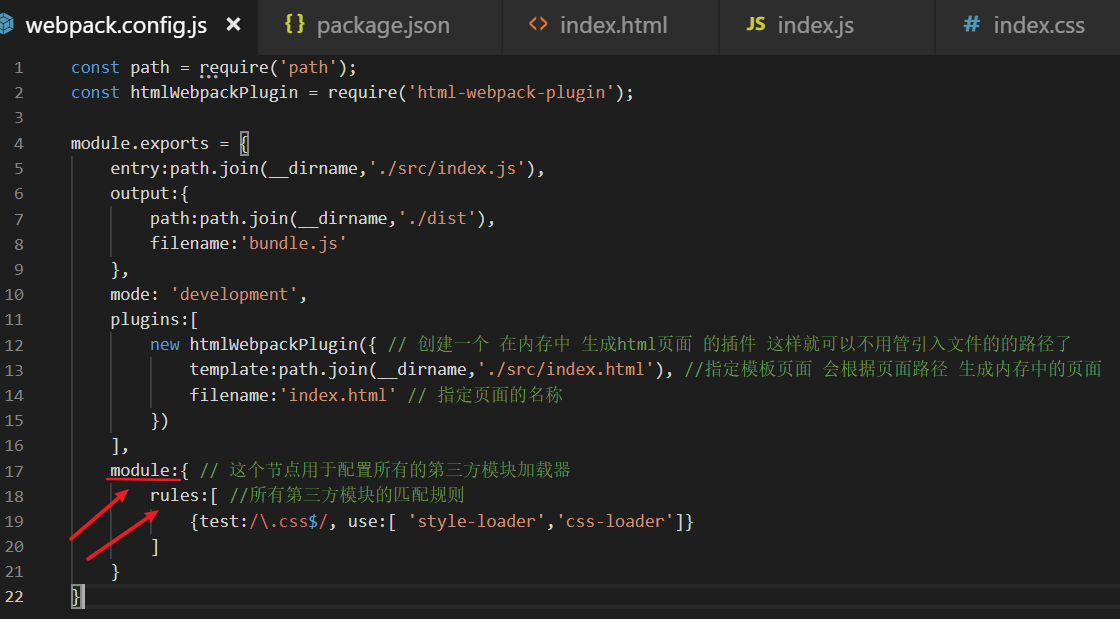
Task: Click 'plugins' key on line 11
Action: coord(145,319)
